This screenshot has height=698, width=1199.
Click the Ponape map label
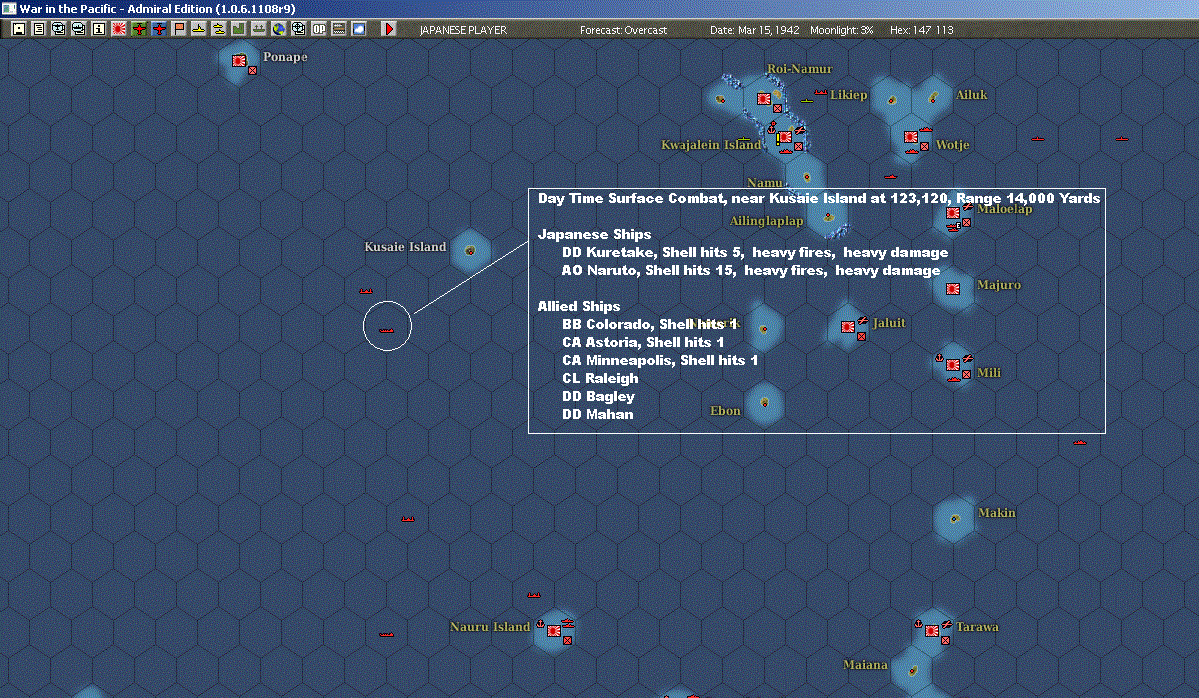(x=285, y=57)
